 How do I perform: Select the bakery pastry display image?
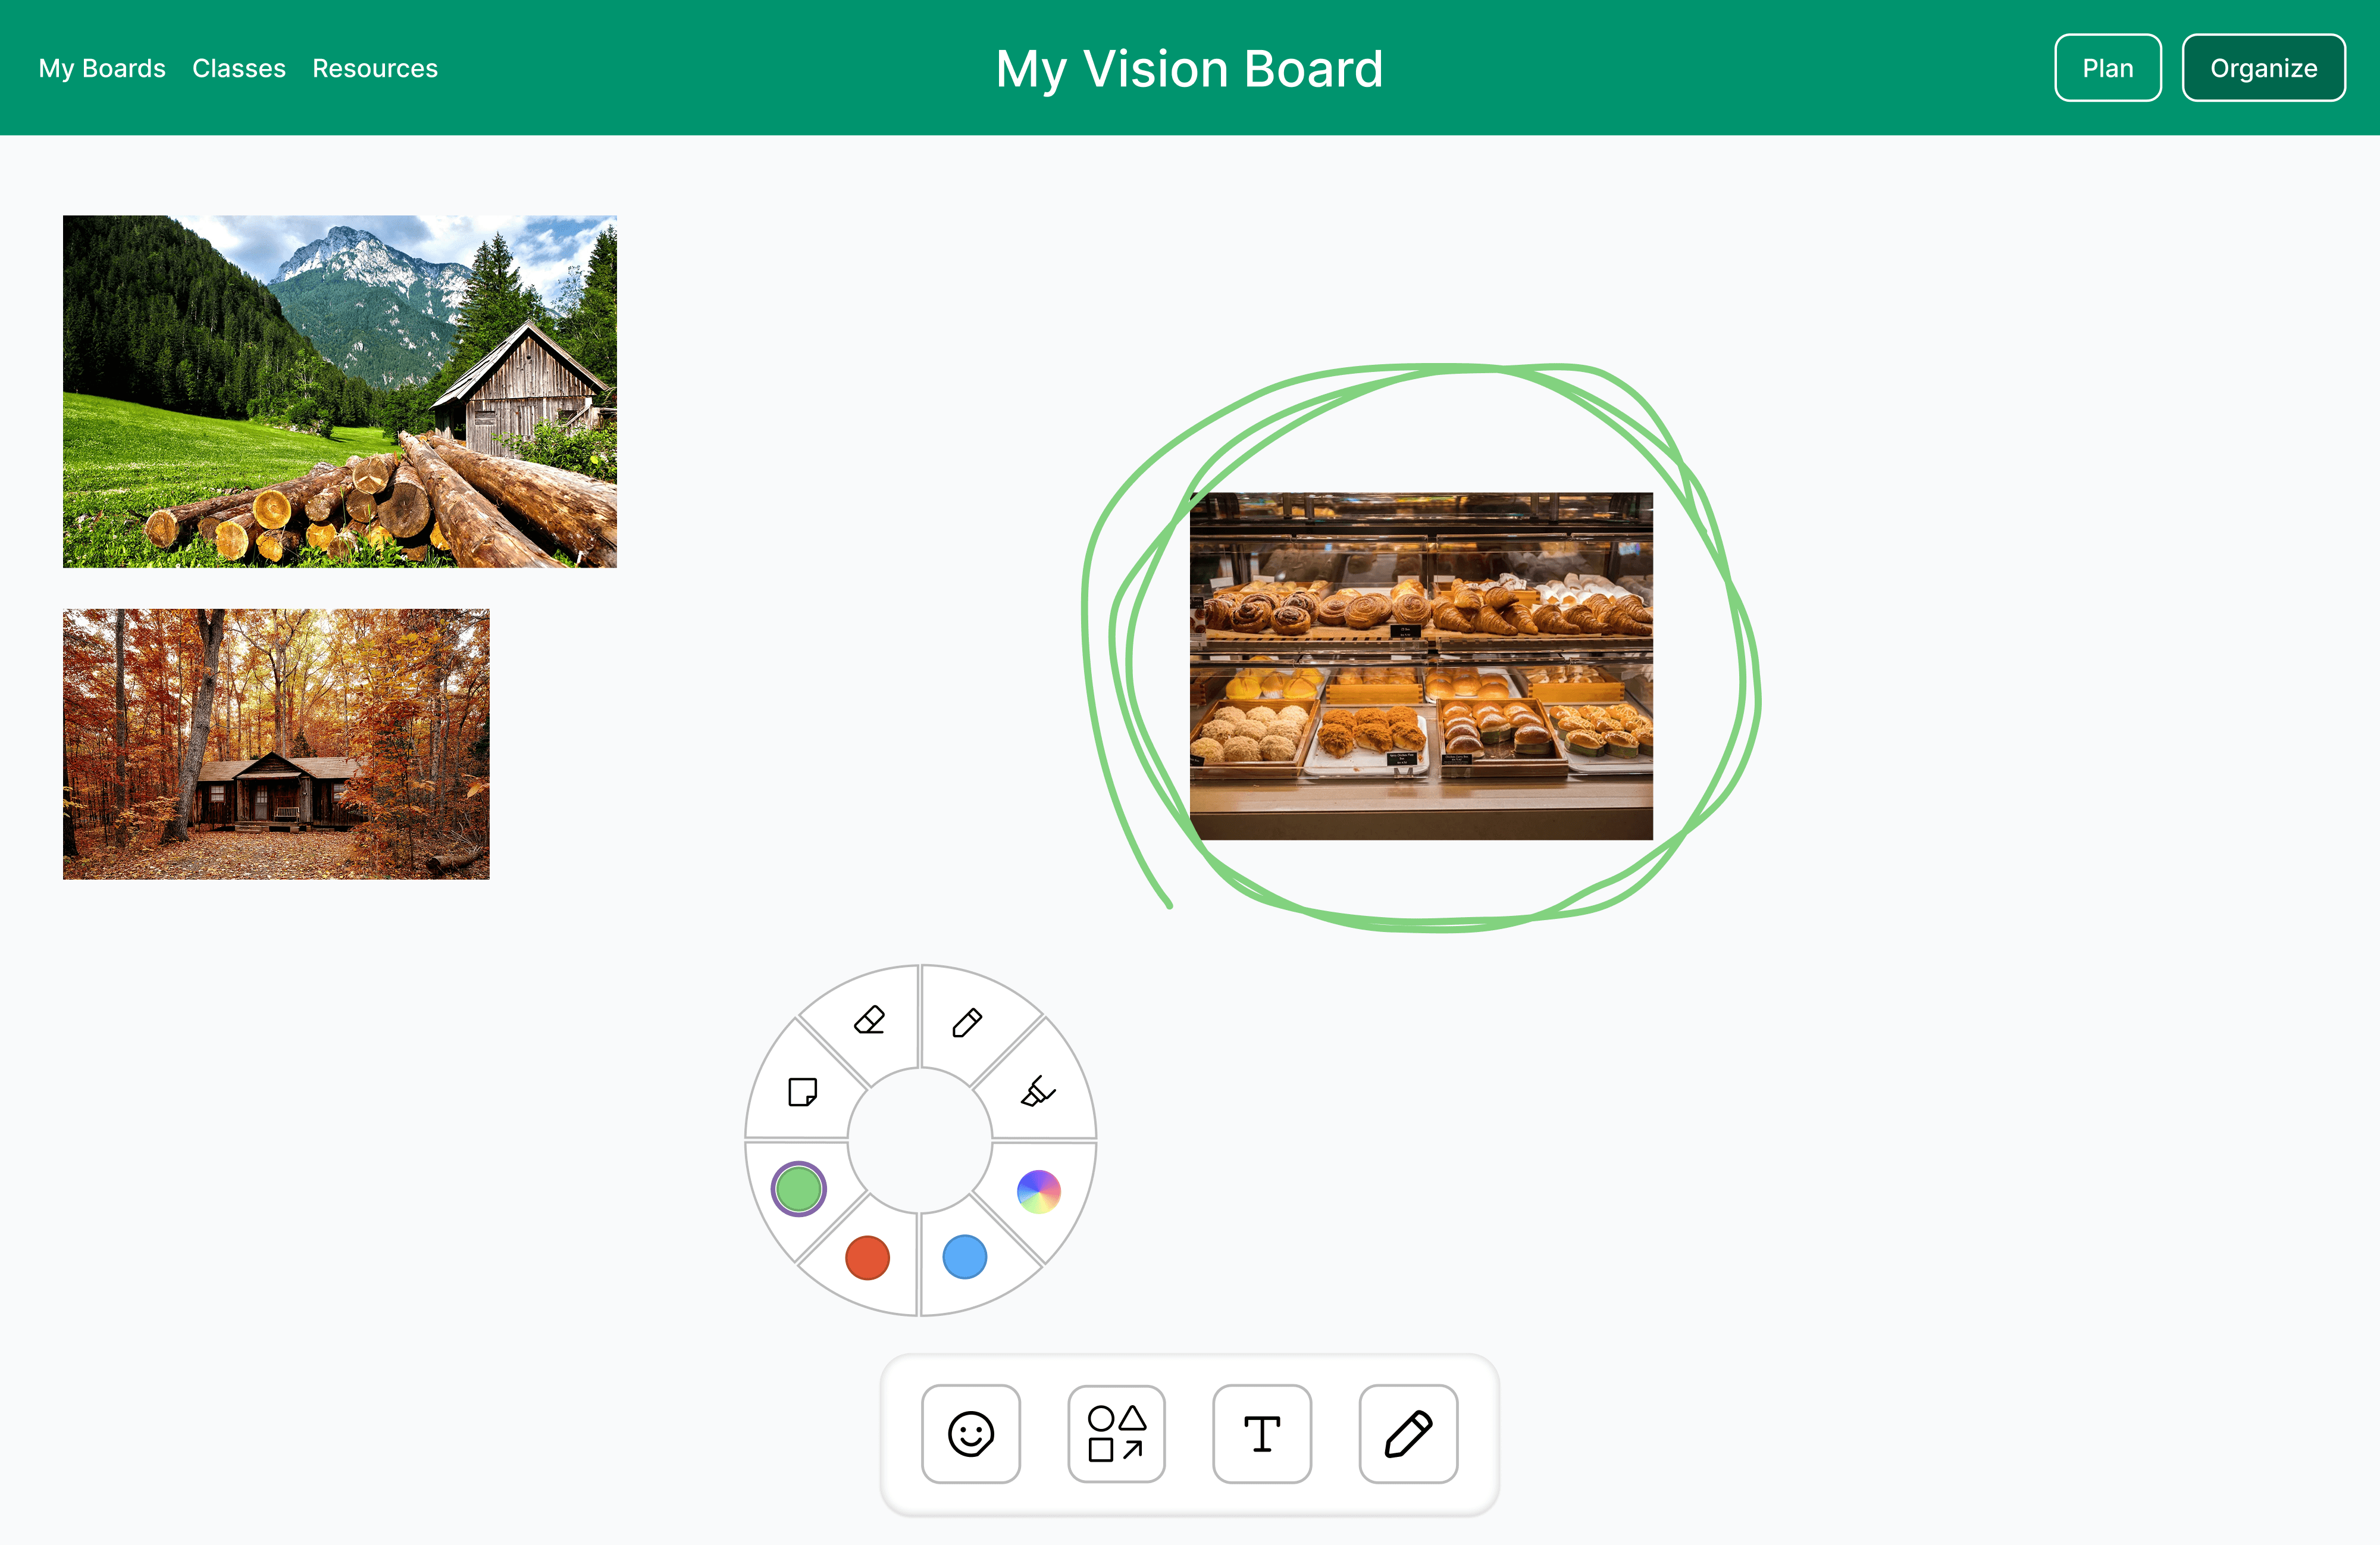coord(1421,666)
